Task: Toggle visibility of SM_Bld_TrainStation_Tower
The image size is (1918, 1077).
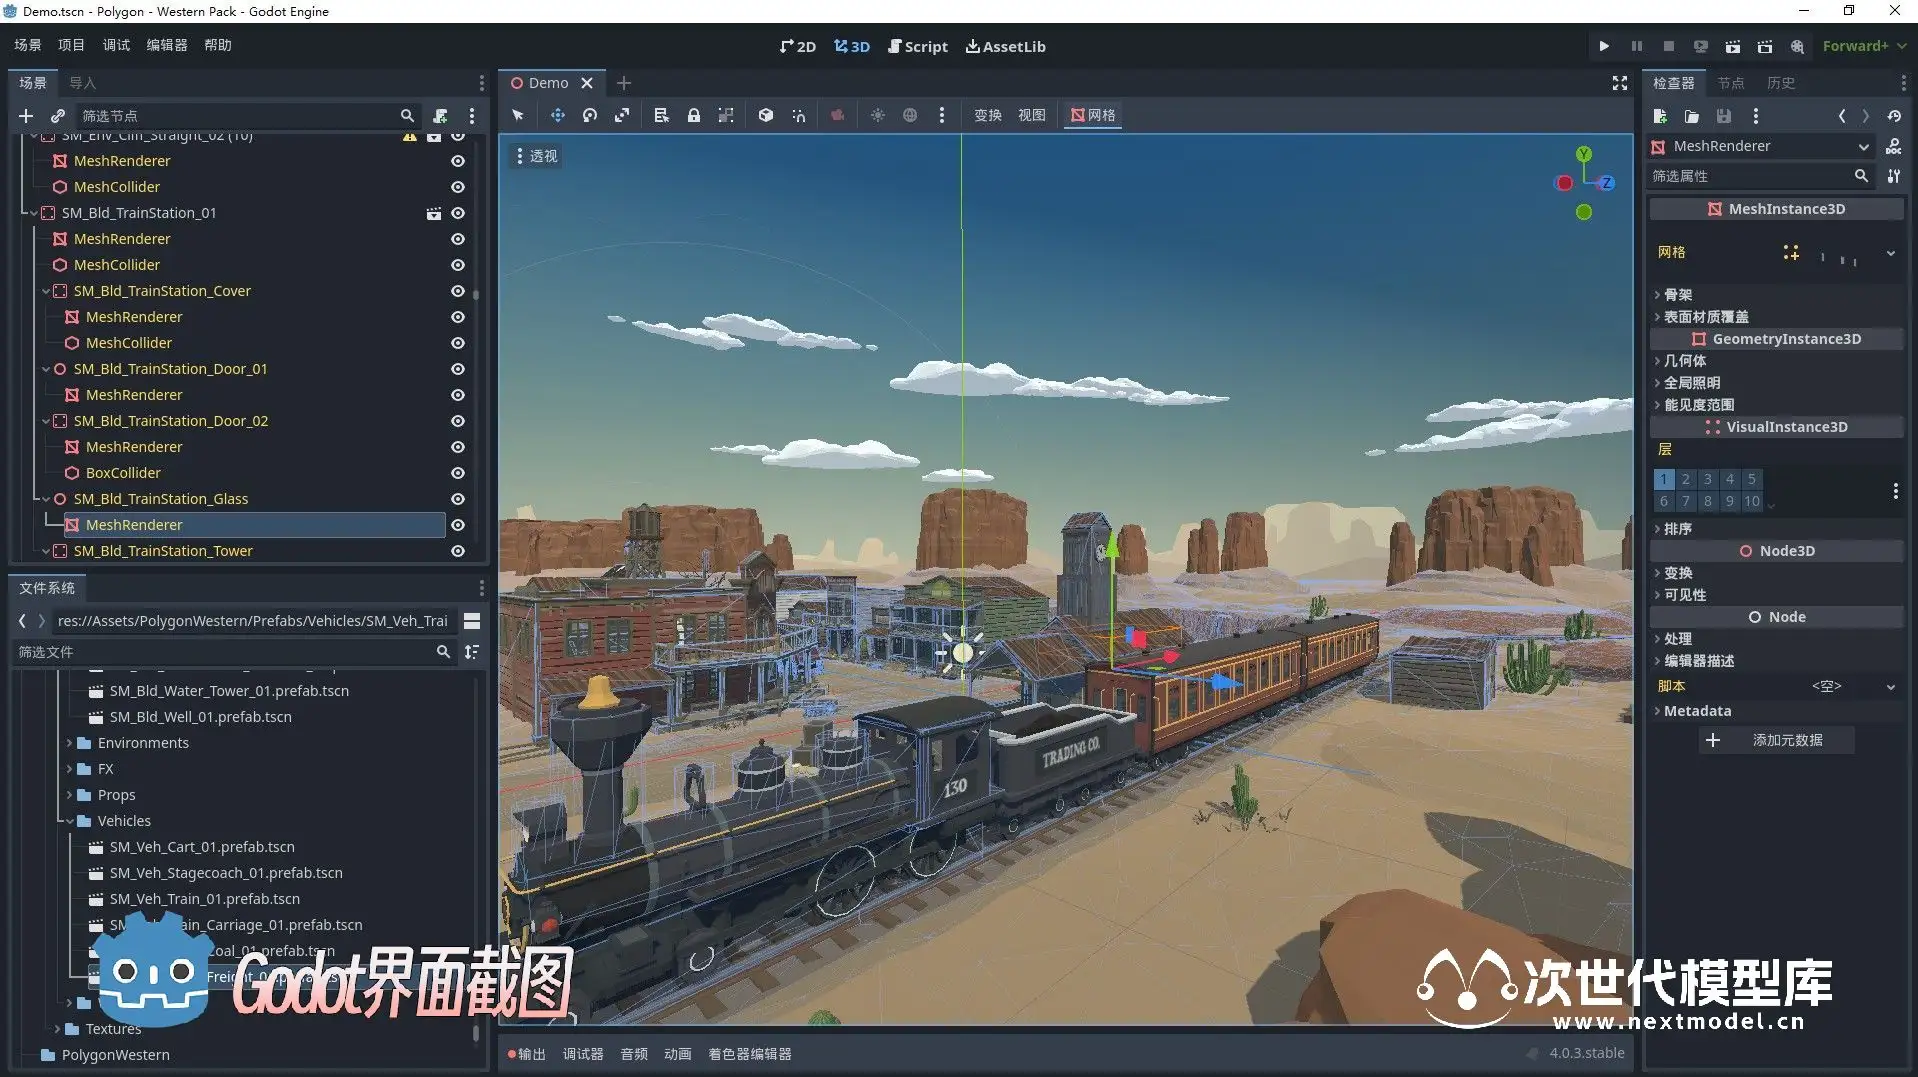Action: (457, 551)
